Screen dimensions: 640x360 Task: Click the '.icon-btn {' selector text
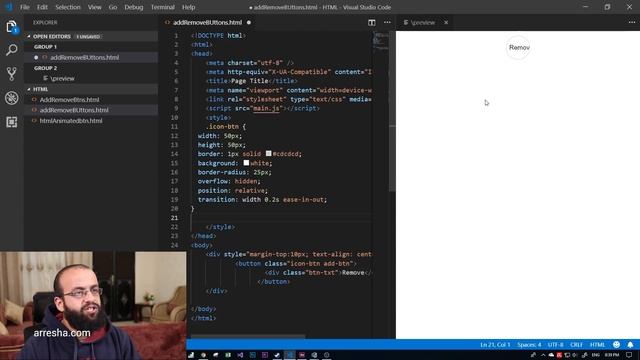pos(226,127)
